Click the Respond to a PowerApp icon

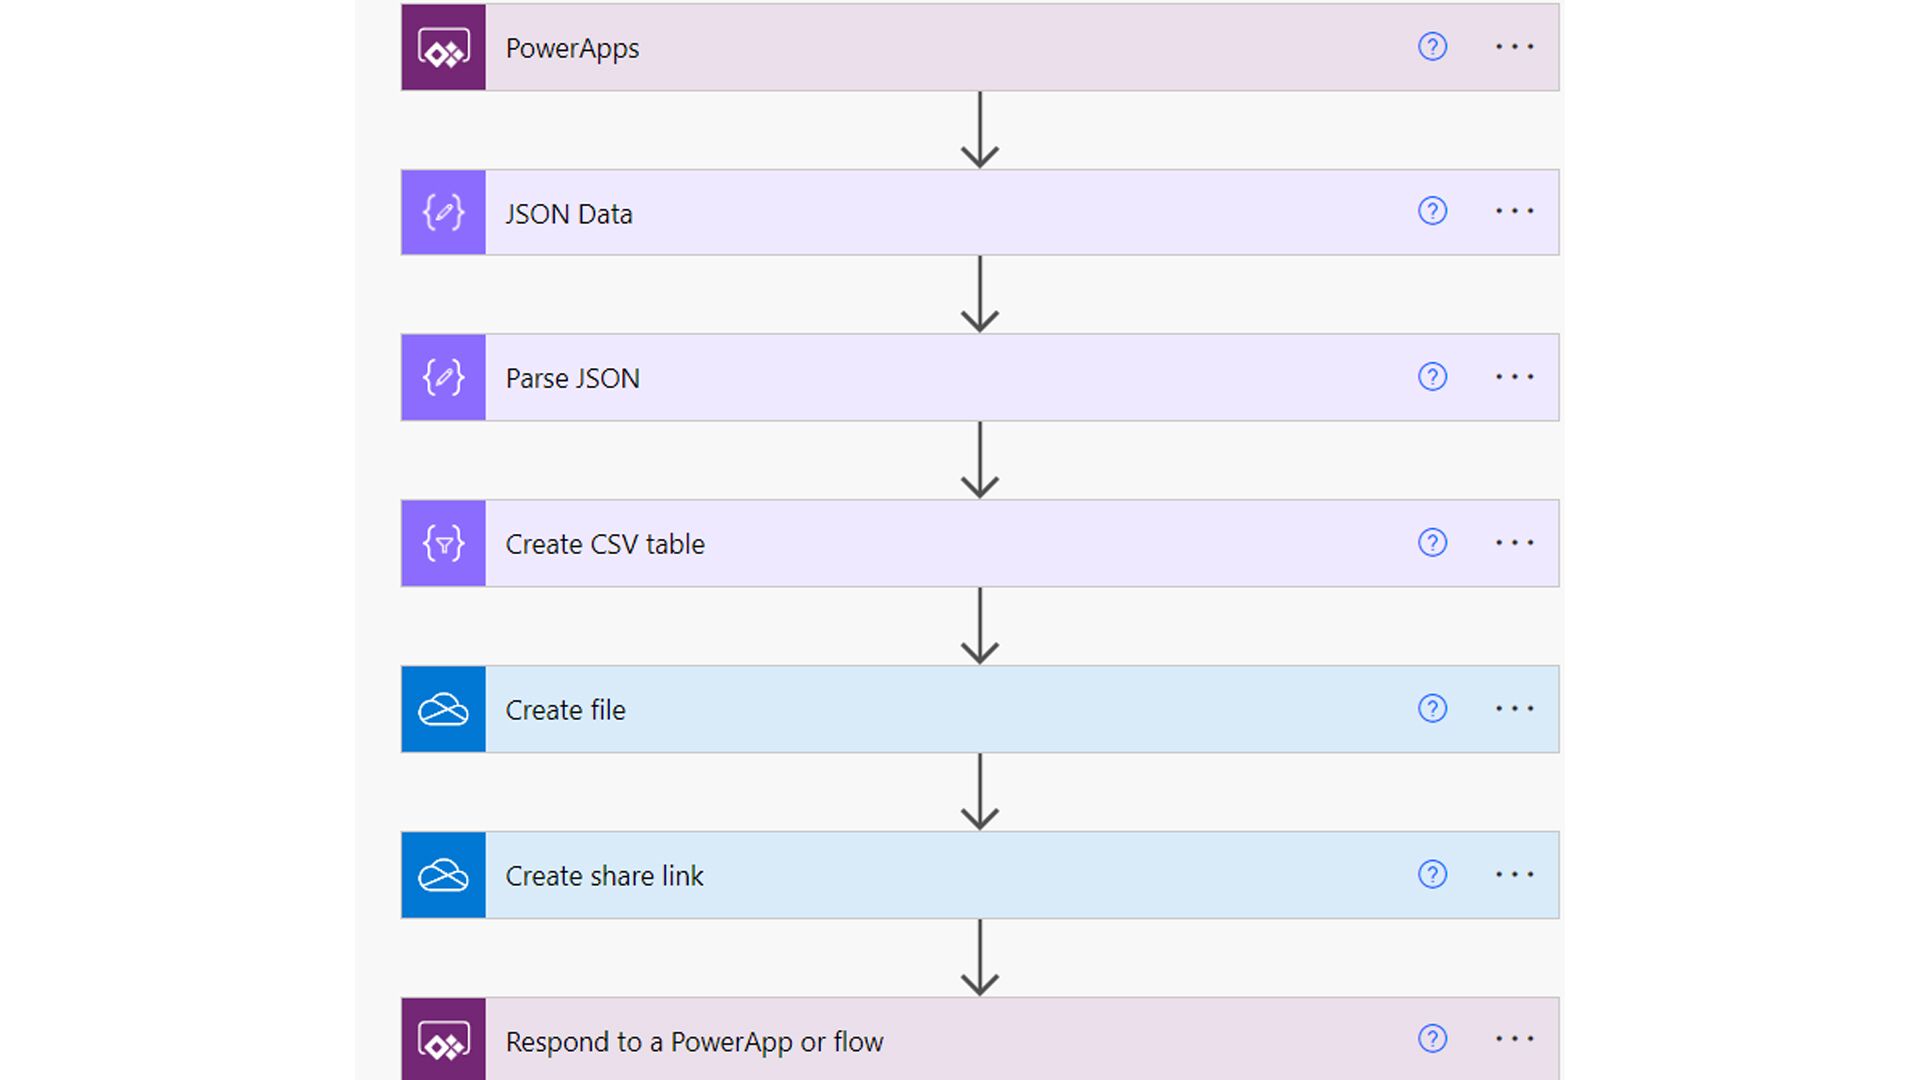pyautogui.click(x=443, y=1040)
